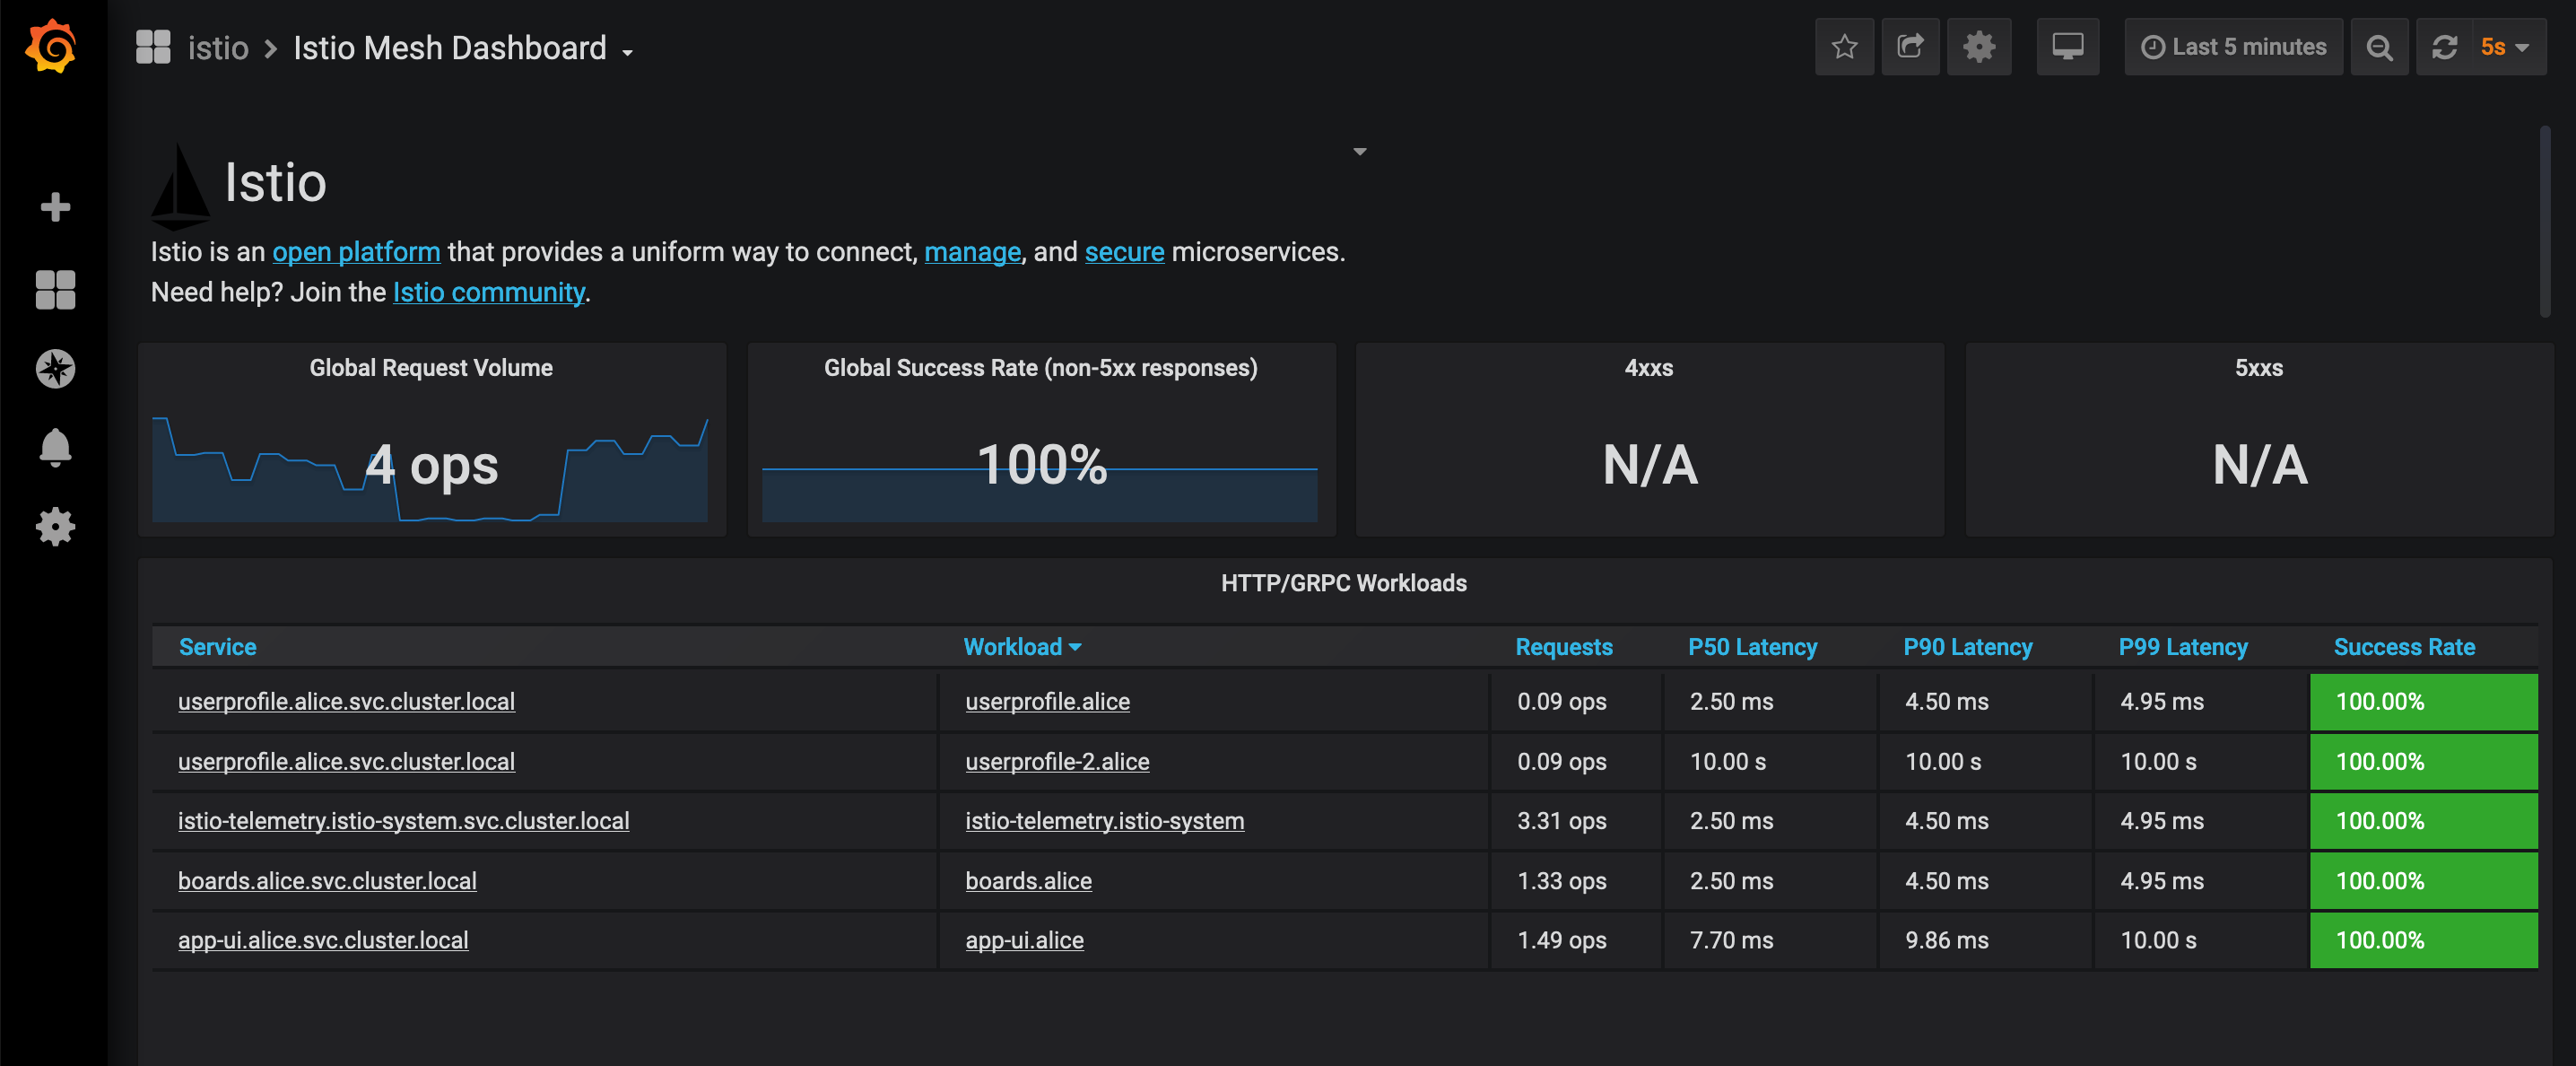2576x1066 pixels.
Task: Click the green 100.00% cell for boards.alice
Action: point(2423,881)
